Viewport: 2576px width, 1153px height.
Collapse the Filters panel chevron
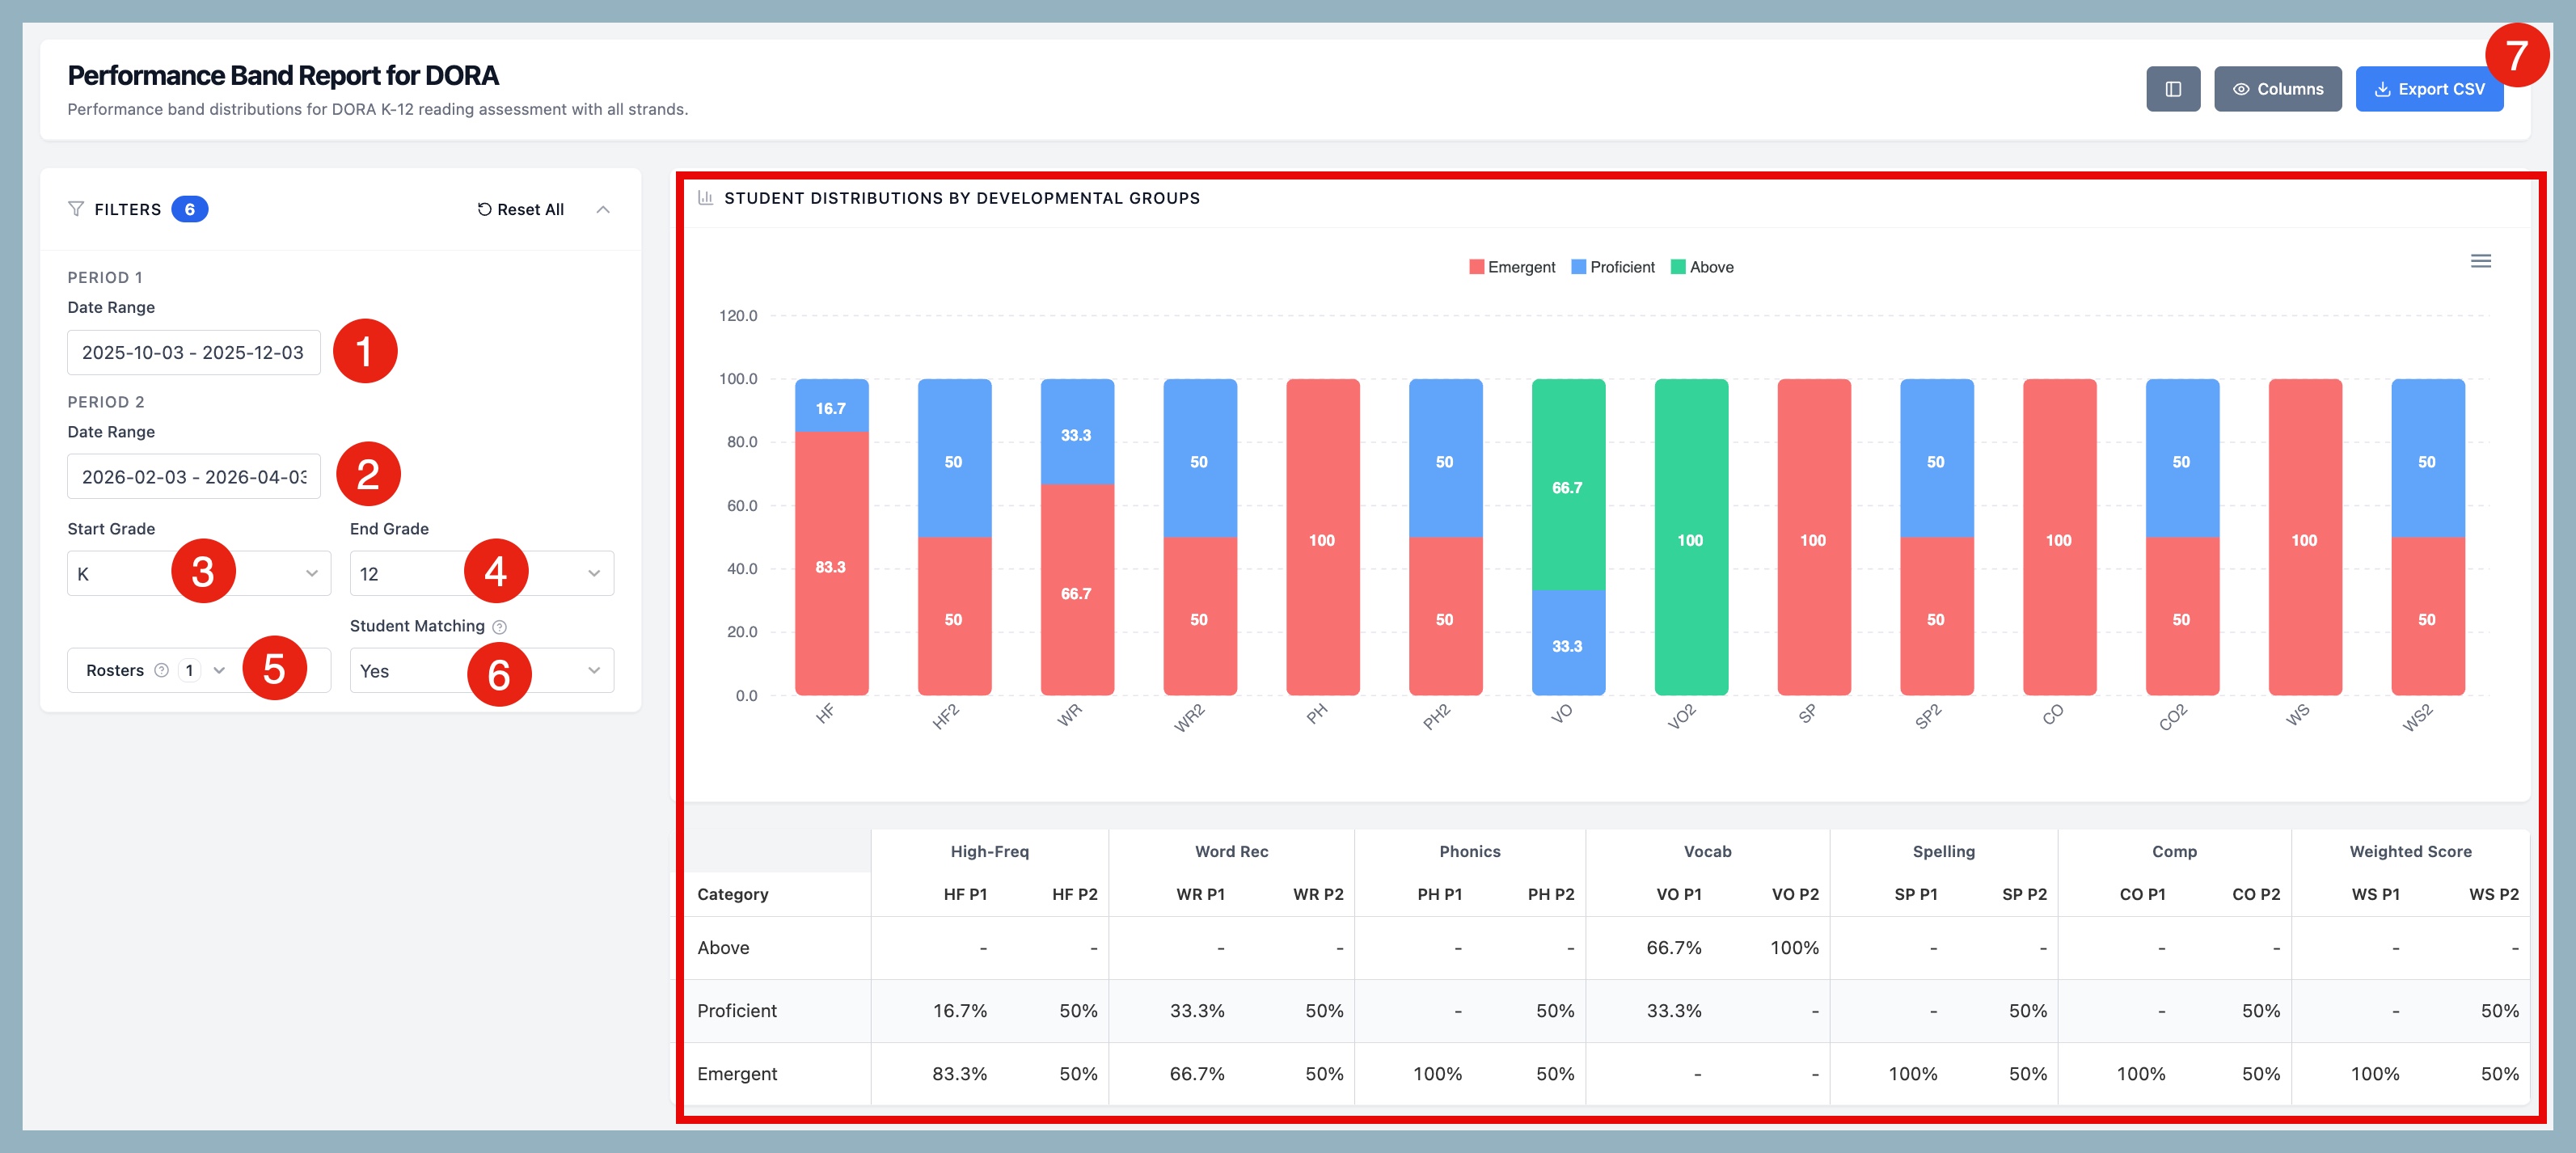pos(603,209)
